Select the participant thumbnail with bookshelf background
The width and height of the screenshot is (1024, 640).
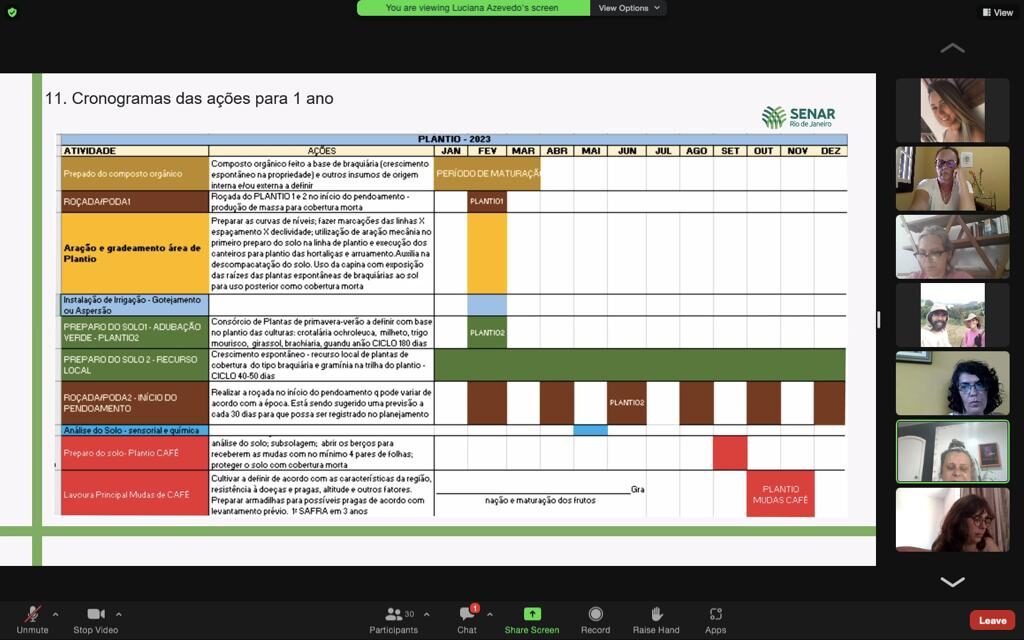click(952, 247)
